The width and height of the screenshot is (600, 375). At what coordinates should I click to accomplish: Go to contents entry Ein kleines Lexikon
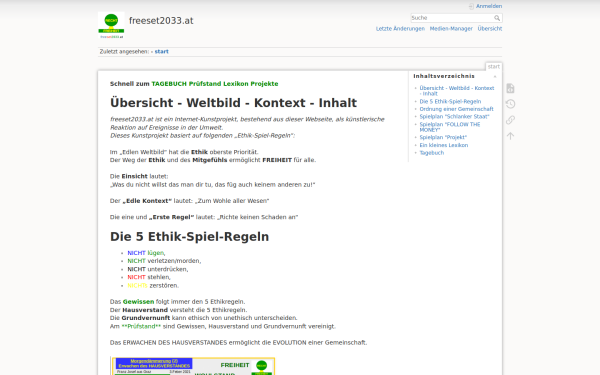tap(443, 145)
